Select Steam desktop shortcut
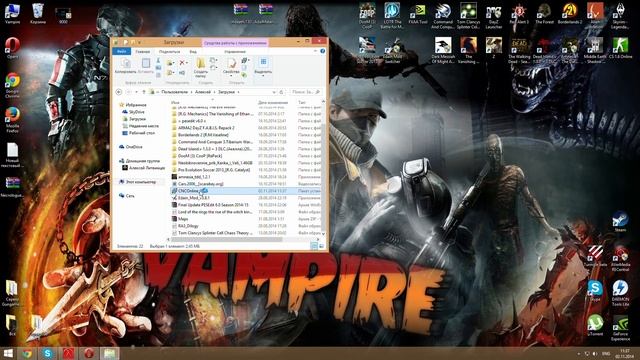This screenshot has width=640, height=360. point(620,222)
